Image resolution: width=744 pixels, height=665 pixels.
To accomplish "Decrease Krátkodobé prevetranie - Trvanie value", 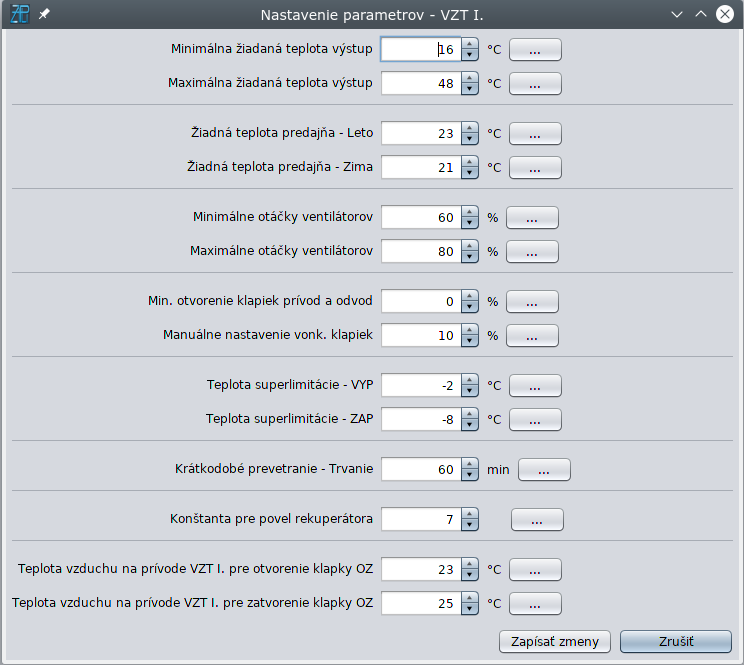I will click(469, 473).
